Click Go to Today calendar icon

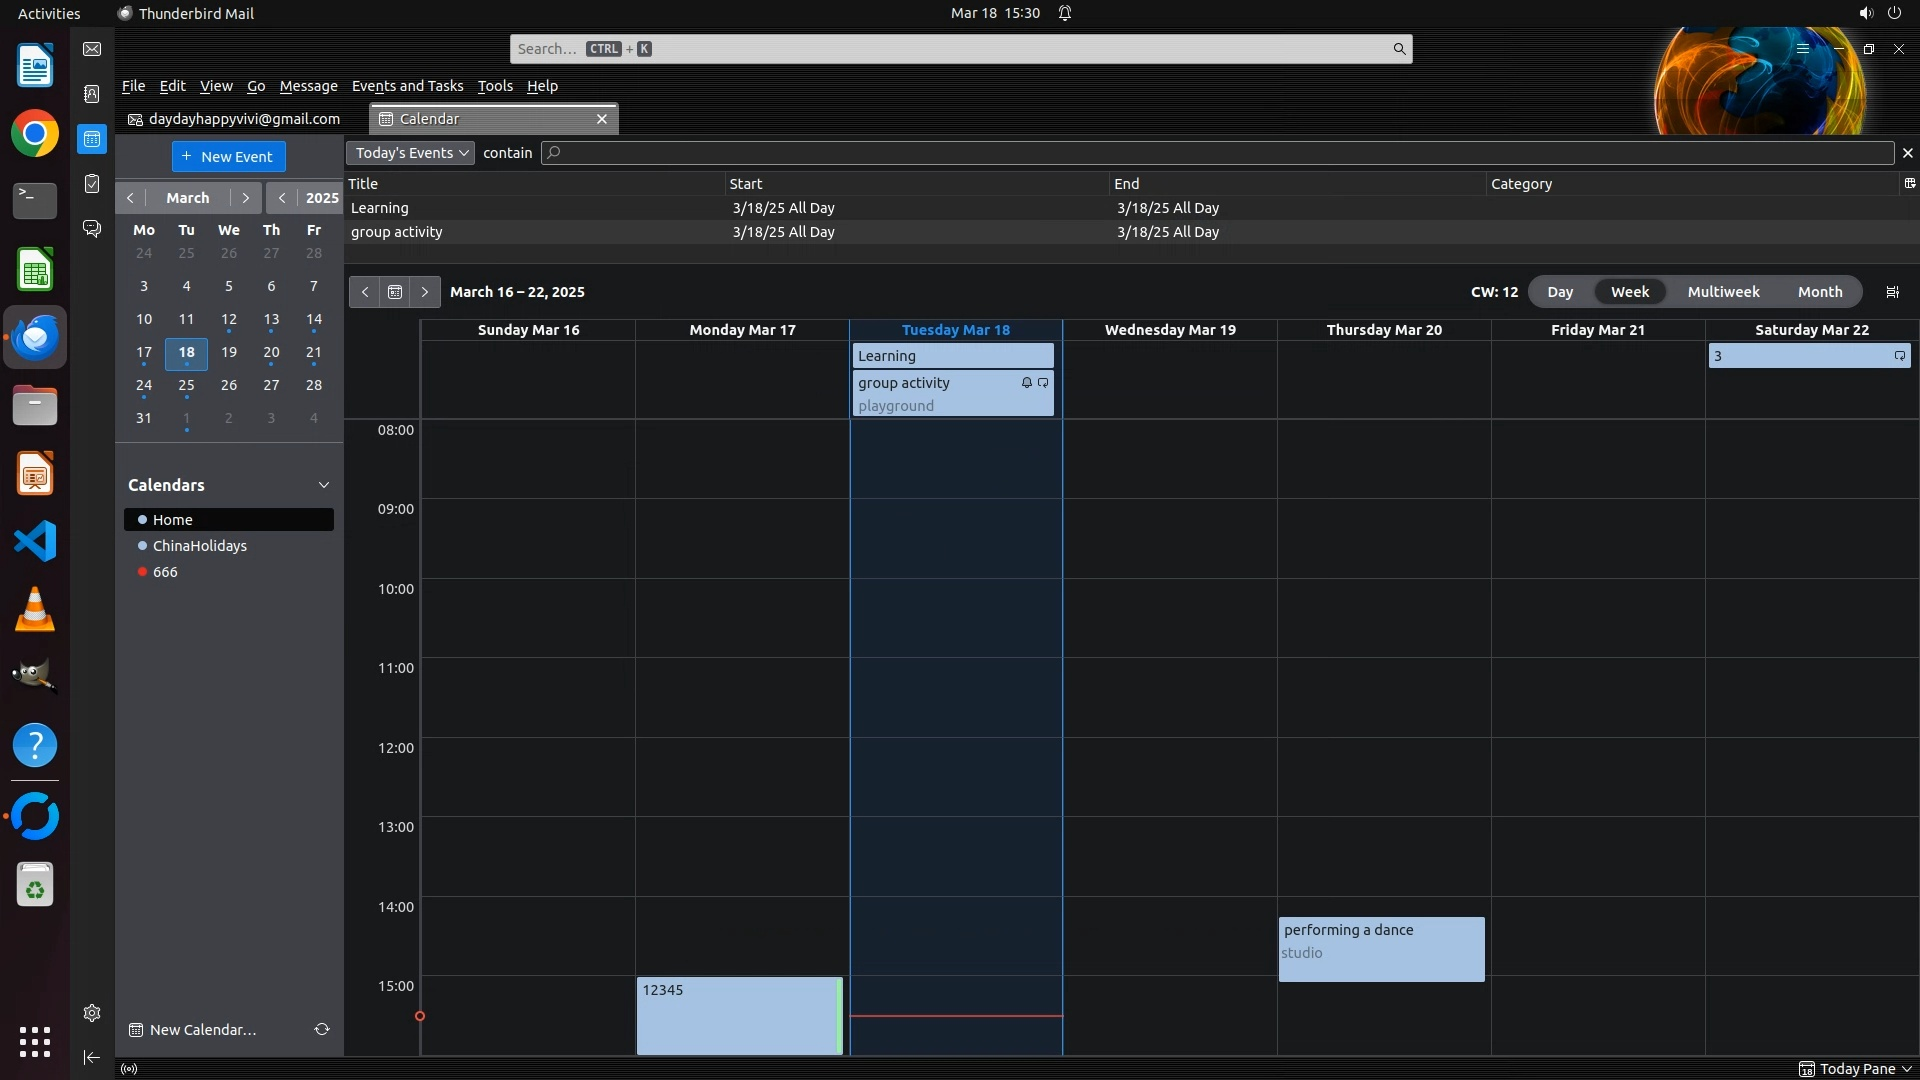(x=395, y=292)
